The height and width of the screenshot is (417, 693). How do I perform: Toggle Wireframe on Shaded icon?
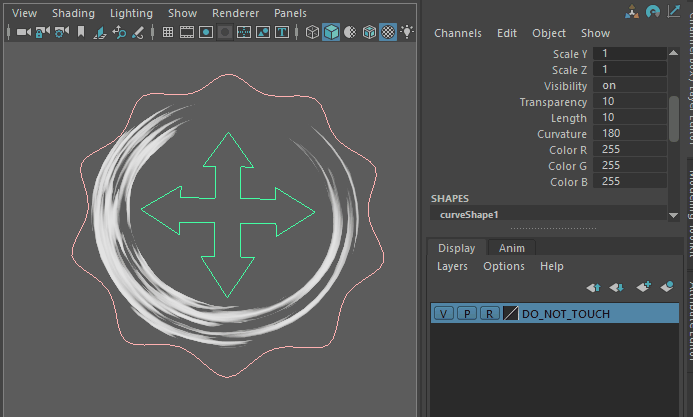(x=369, y=32)
